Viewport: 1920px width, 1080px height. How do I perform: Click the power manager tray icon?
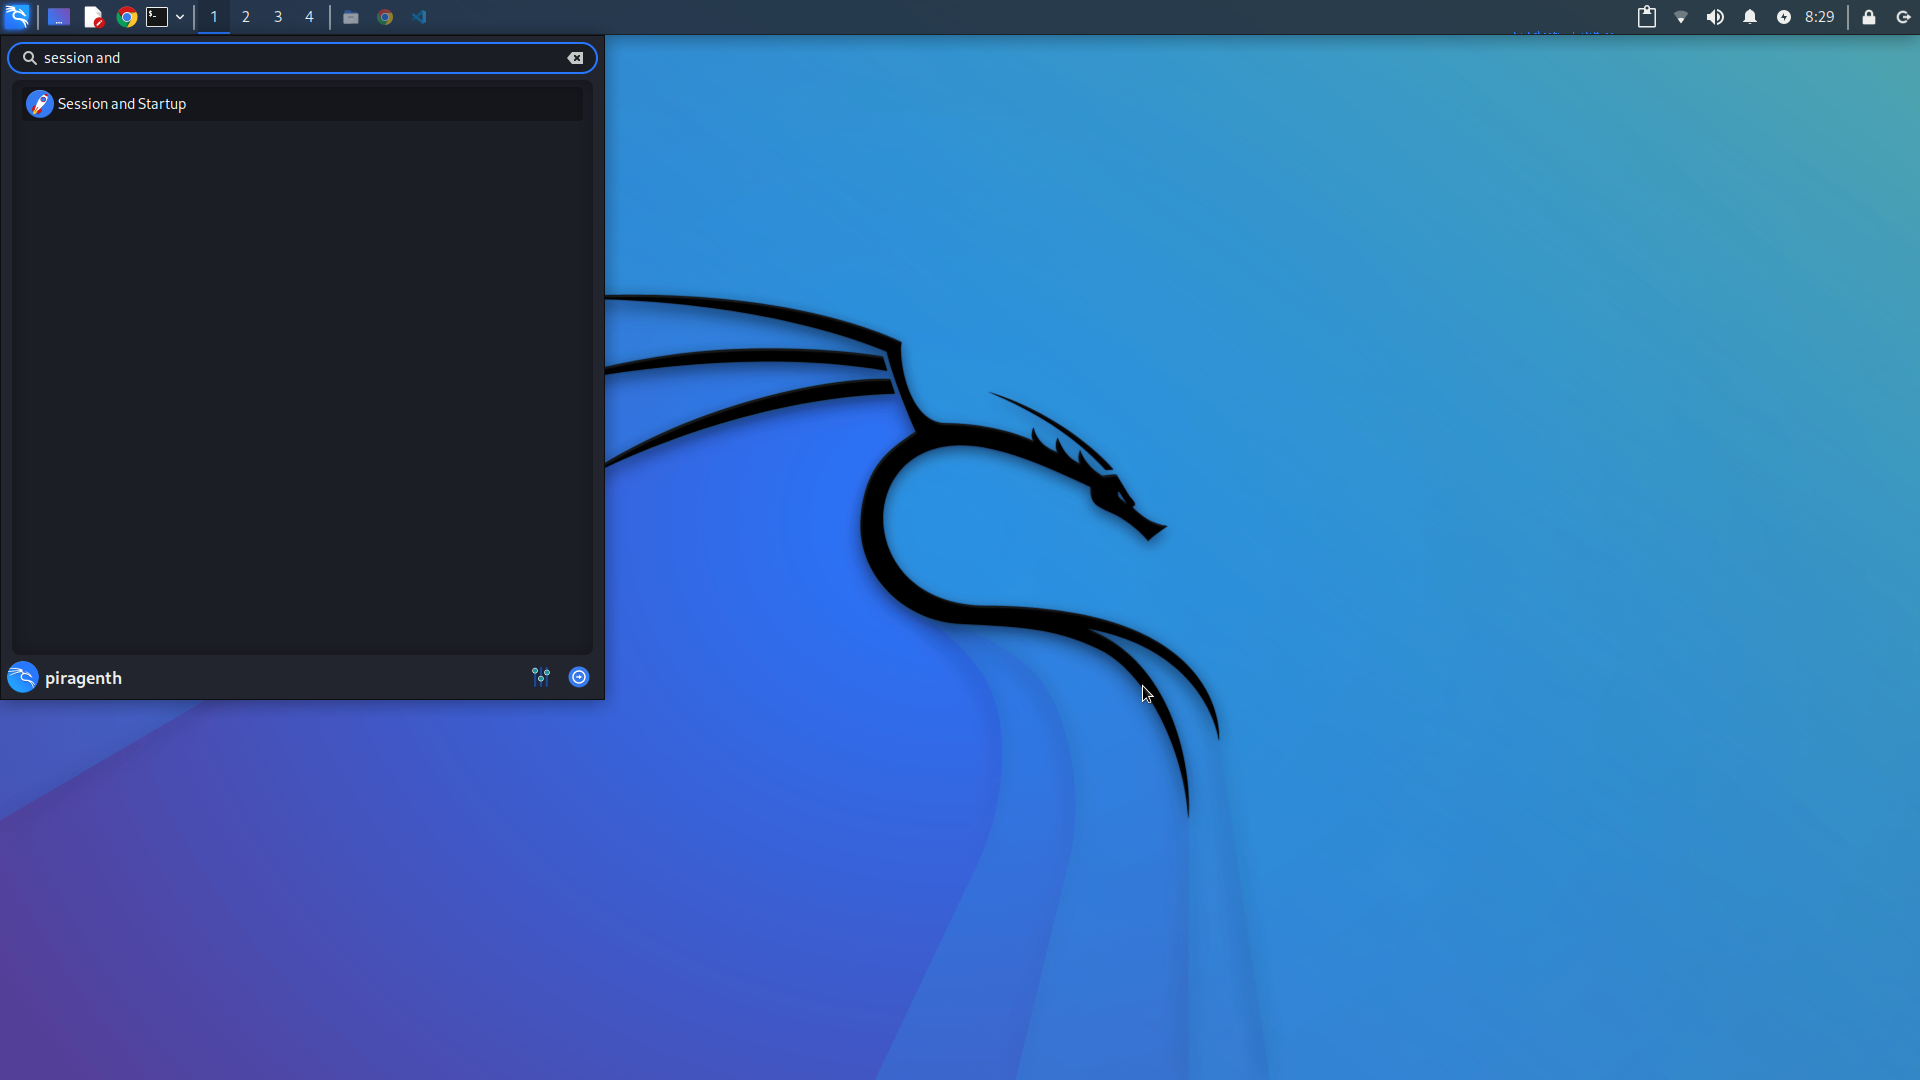click(1784, 17)
